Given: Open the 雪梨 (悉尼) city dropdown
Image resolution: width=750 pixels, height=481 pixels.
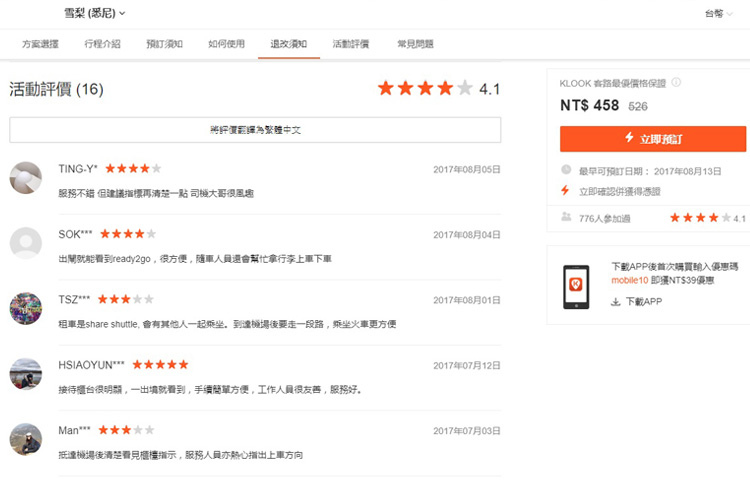Looking at the screenshot, I should [x=95, y=13].
